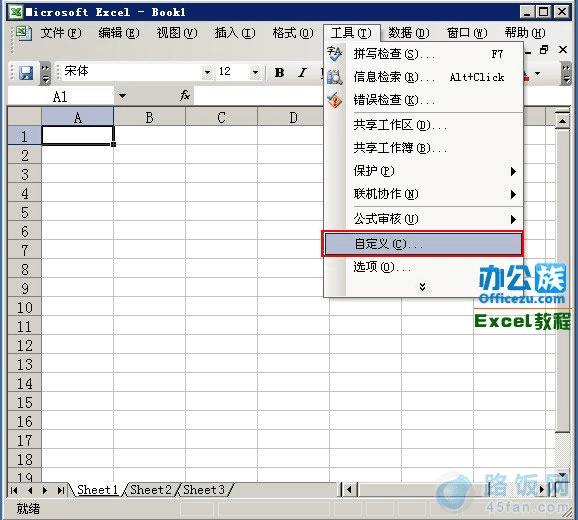
Task: Select row 10 header
Action: click(x=24, y=307)
